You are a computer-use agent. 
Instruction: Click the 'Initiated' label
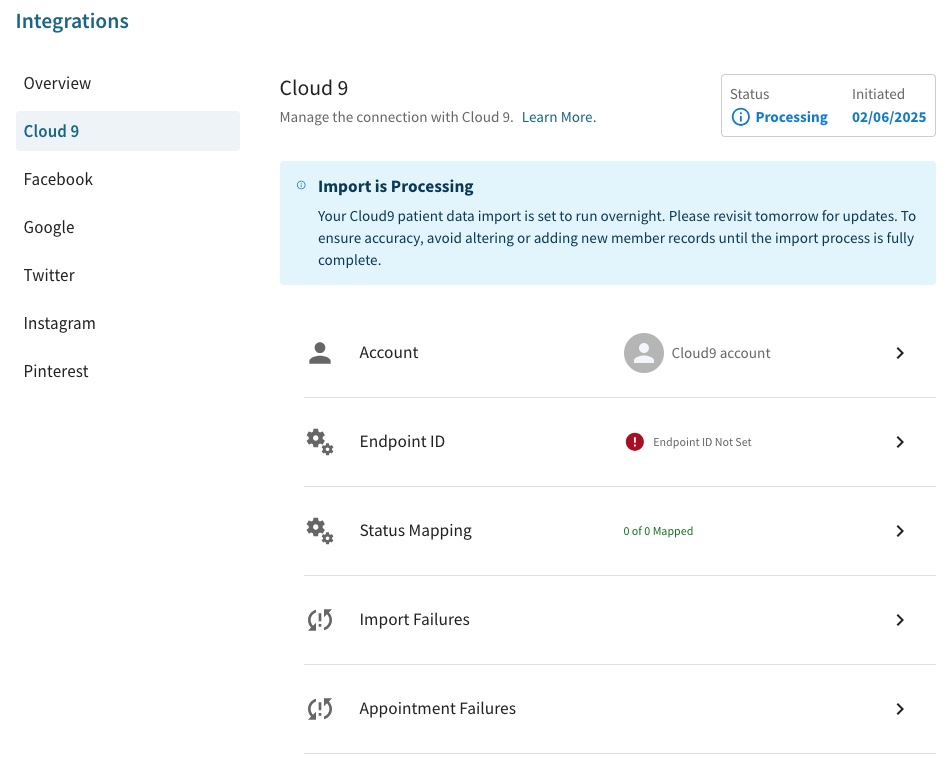tap(878, 94)
